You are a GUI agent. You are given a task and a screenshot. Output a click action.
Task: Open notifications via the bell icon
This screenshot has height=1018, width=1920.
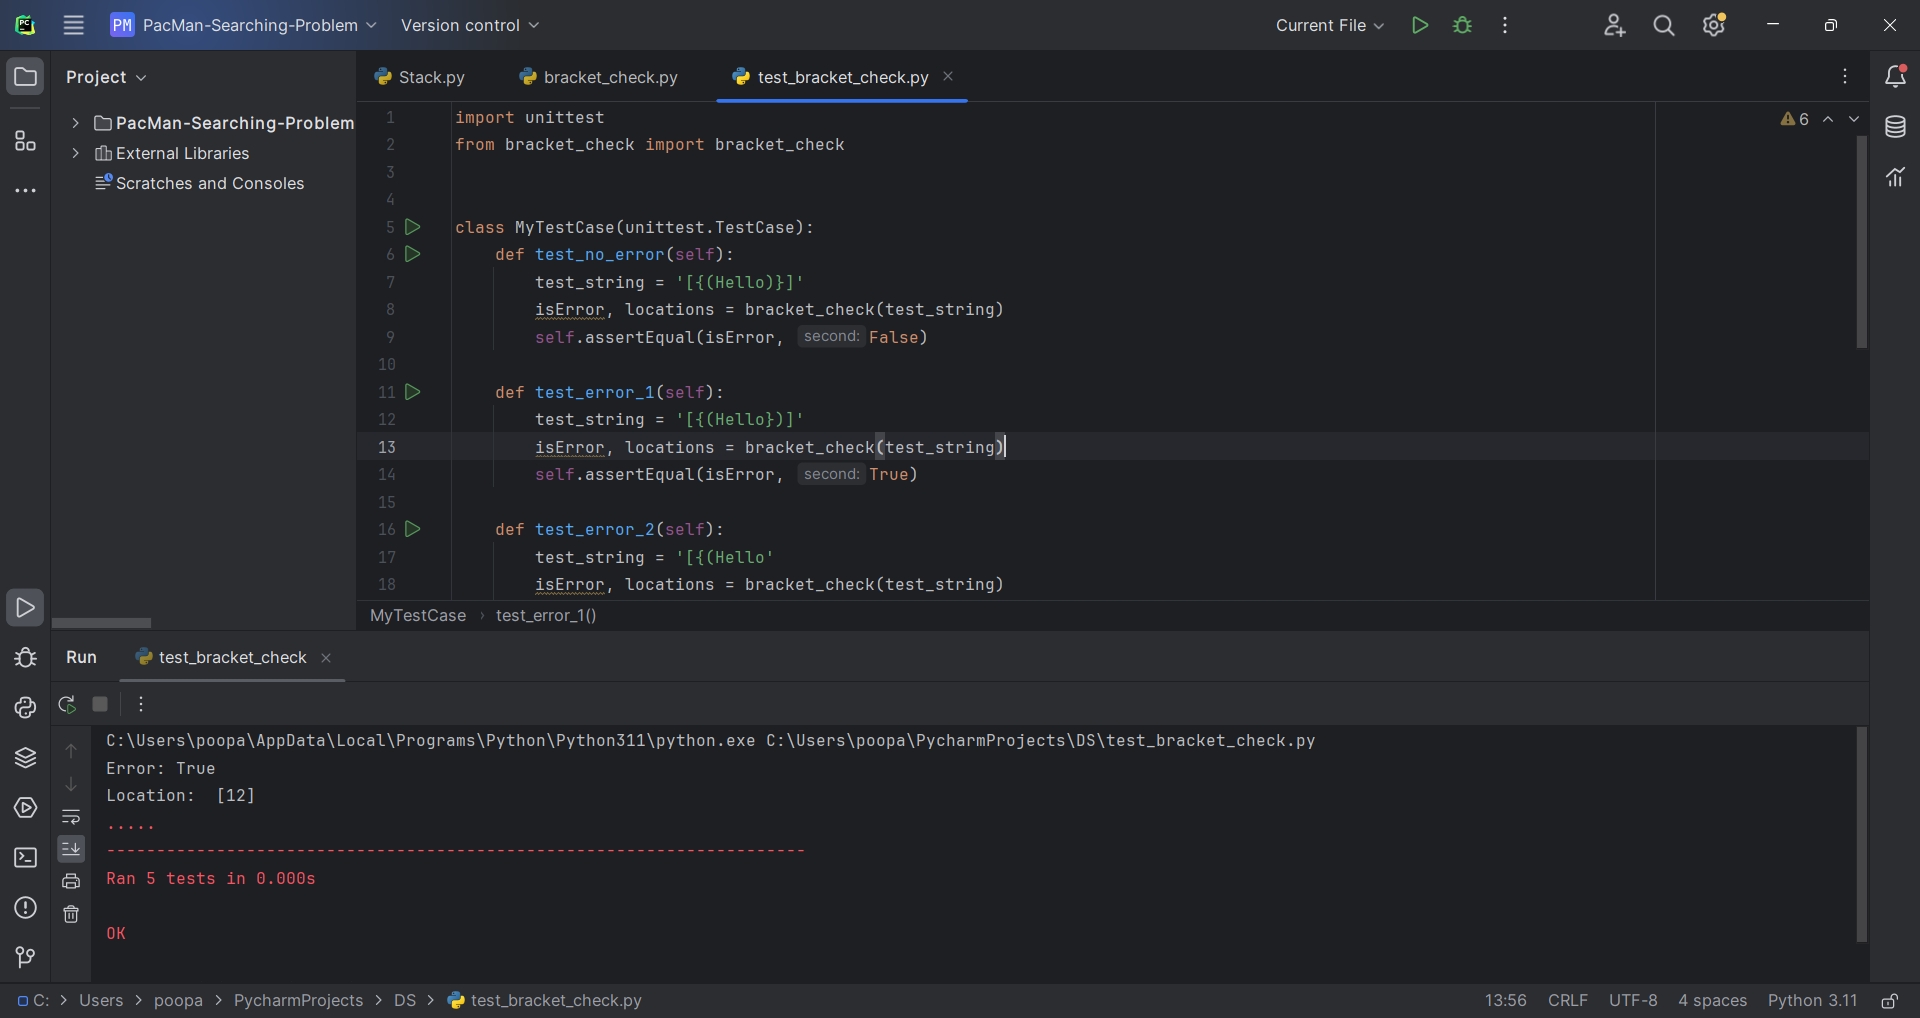pyautogui.click(x=1897, y=76)
